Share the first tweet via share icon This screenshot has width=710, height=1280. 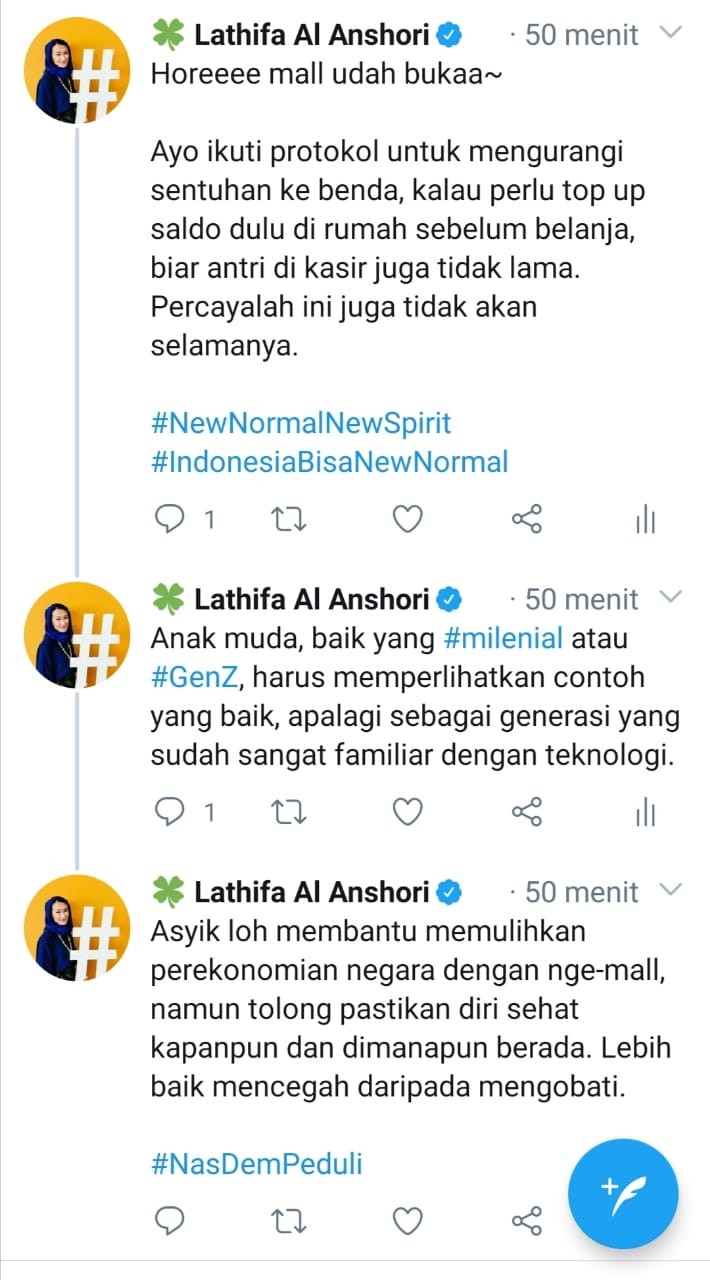(526, 520)
